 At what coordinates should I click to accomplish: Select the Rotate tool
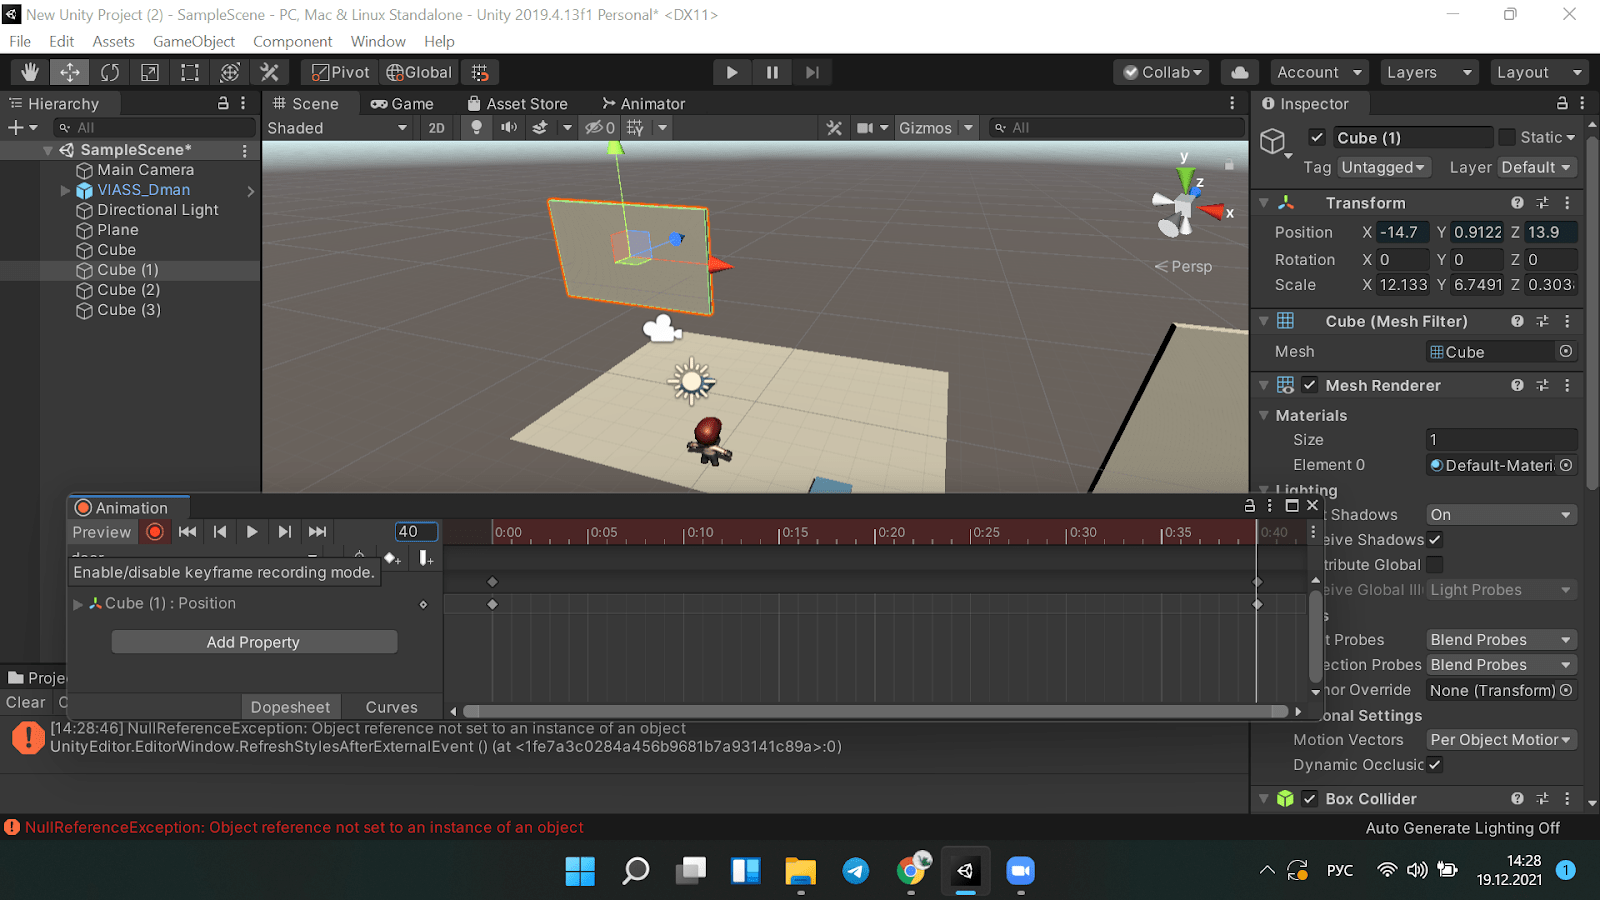click(110, 72)
